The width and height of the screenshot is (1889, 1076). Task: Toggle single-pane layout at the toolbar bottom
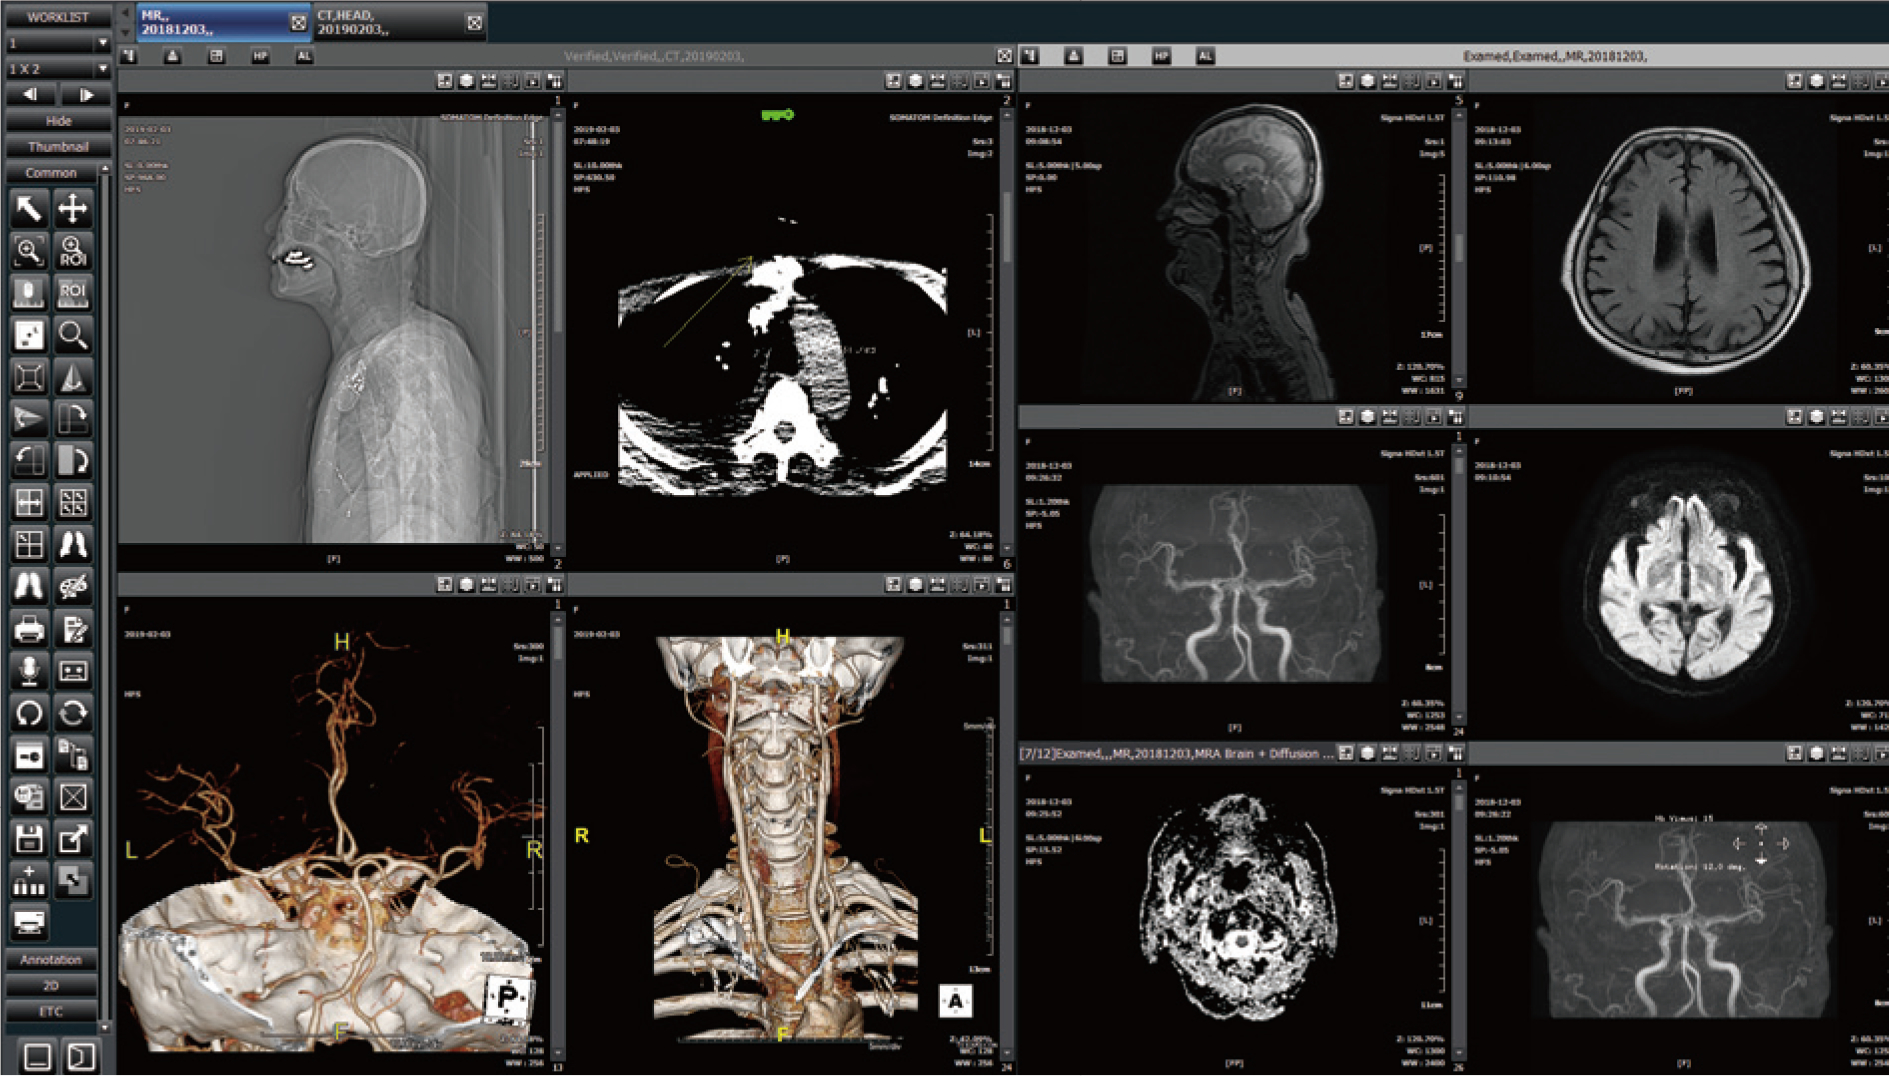pos(37,1056)
